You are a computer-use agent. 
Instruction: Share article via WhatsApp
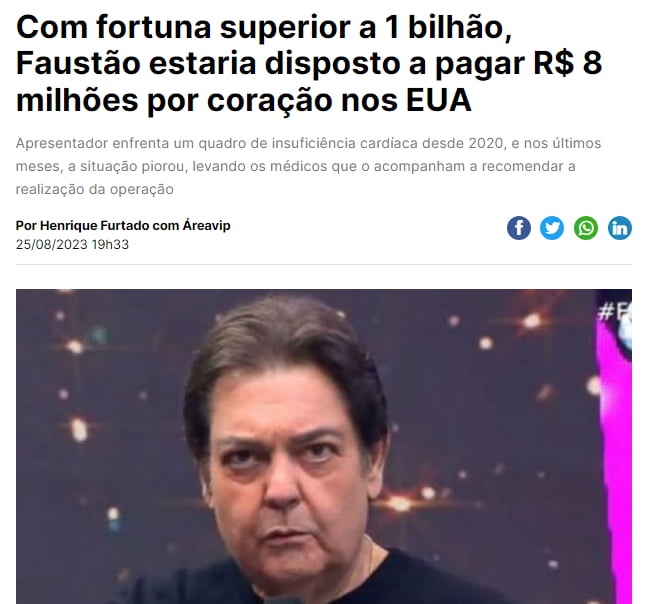pos(586,228)
